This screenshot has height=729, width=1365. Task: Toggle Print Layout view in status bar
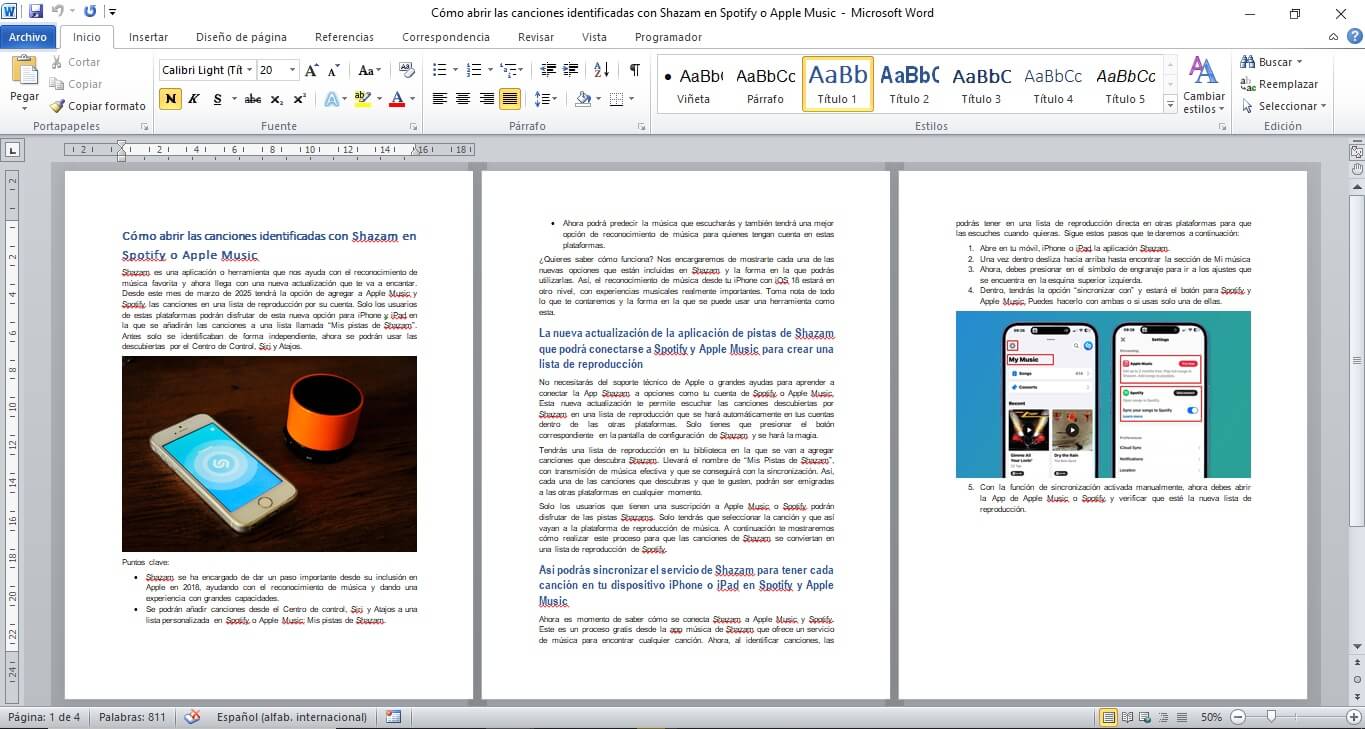(x=1109, y=717)
